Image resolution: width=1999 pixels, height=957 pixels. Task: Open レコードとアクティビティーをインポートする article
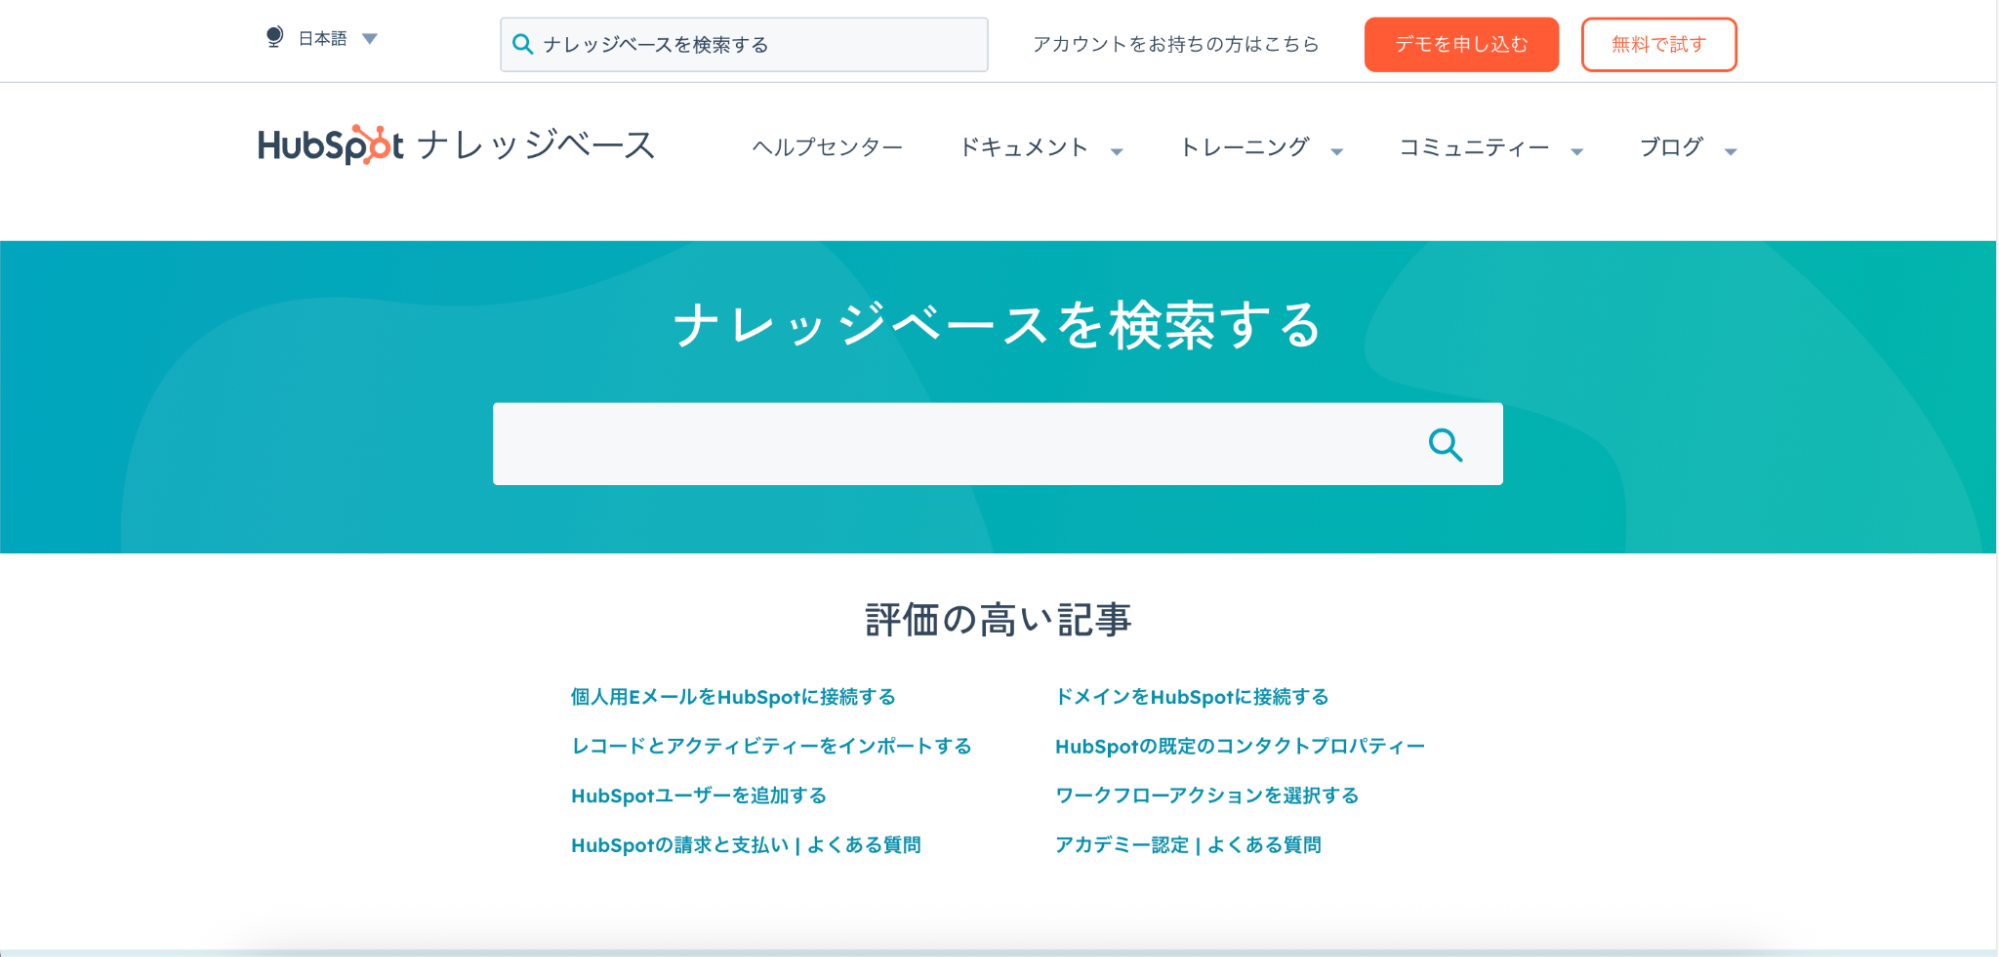pos(771,746)
